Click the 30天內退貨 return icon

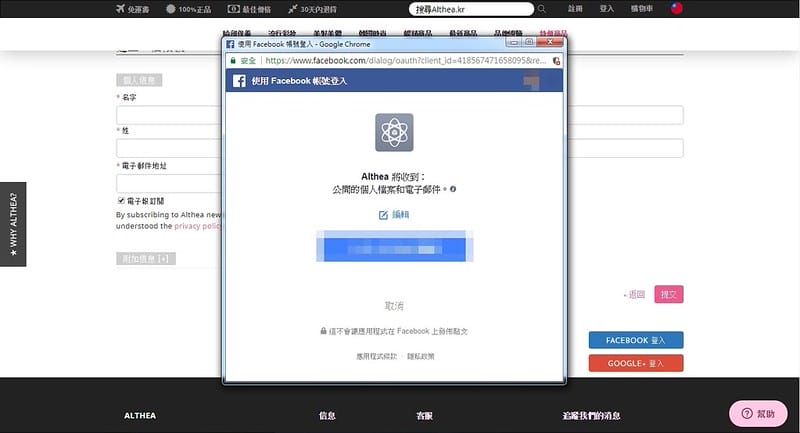[292, 9]
